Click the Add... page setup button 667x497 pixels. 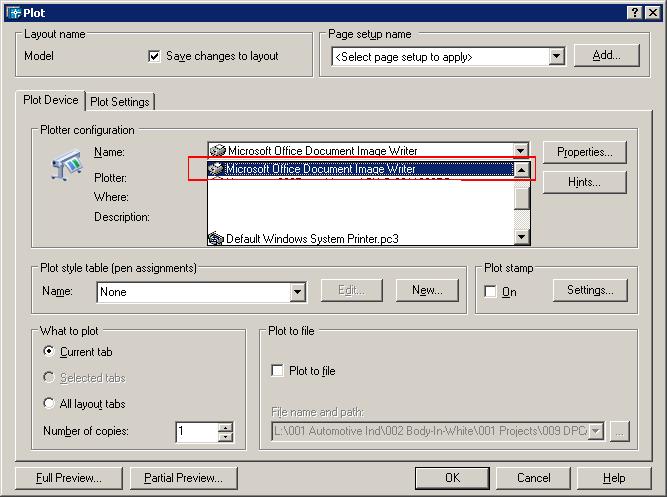click(x=607, y=55)
